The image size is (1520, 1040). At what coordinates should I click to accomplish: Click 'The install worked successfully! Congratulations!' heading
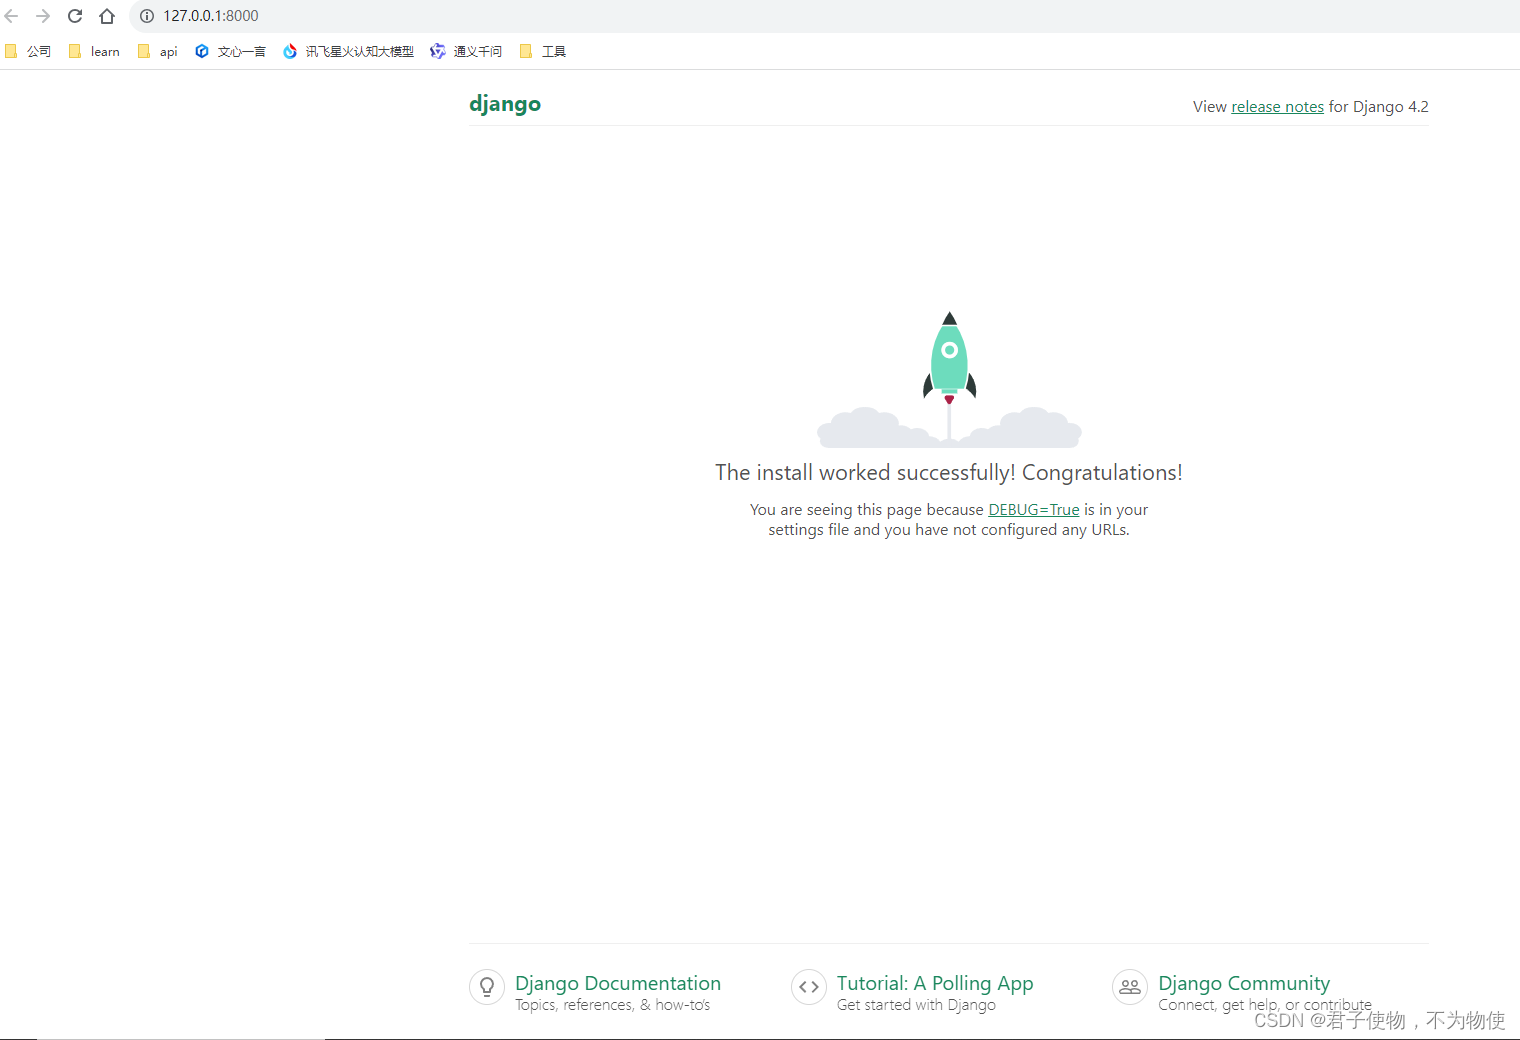(x=949, y=473)
